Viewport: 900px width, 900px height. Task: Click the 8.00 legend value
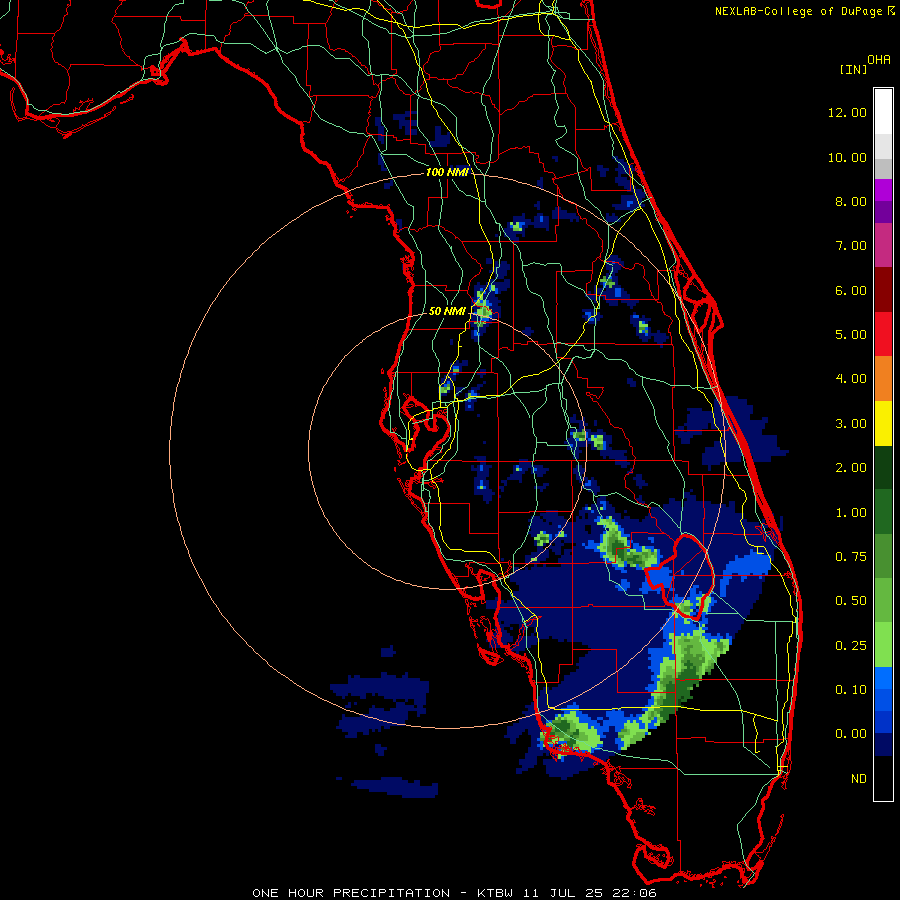click(851, 201)
